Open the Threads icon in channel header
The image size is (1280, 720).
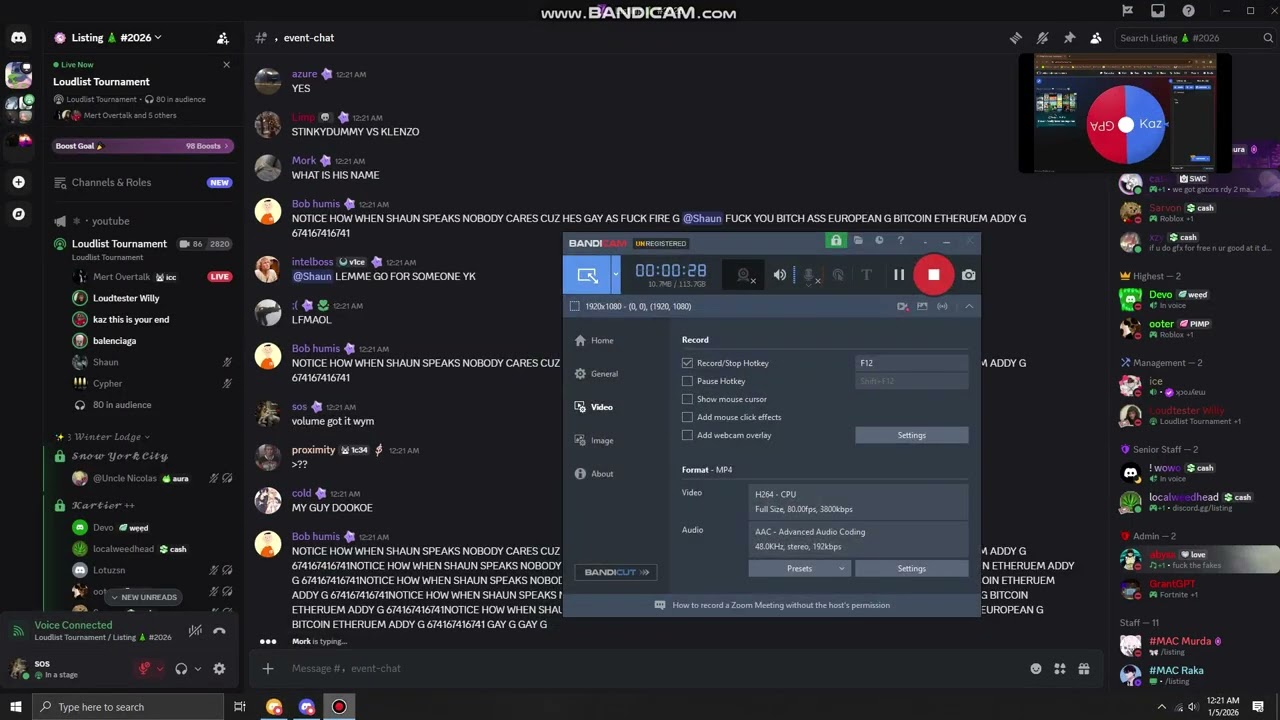(1016, 38)
